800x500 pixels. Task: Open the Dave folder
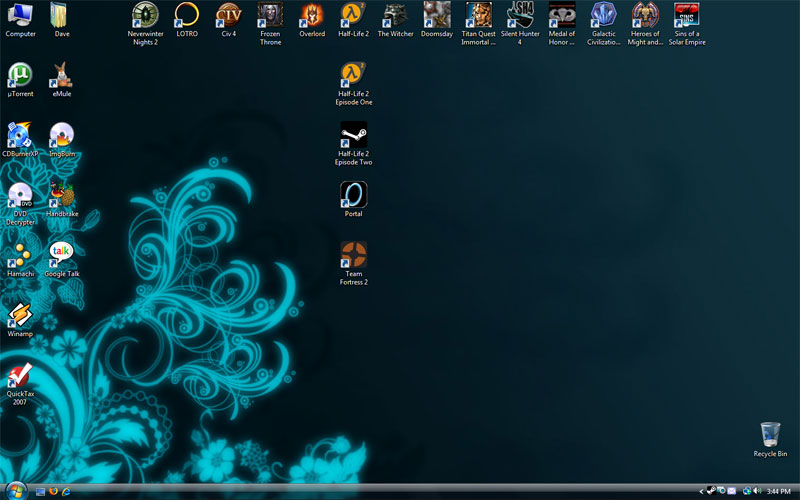click(62, 15)
